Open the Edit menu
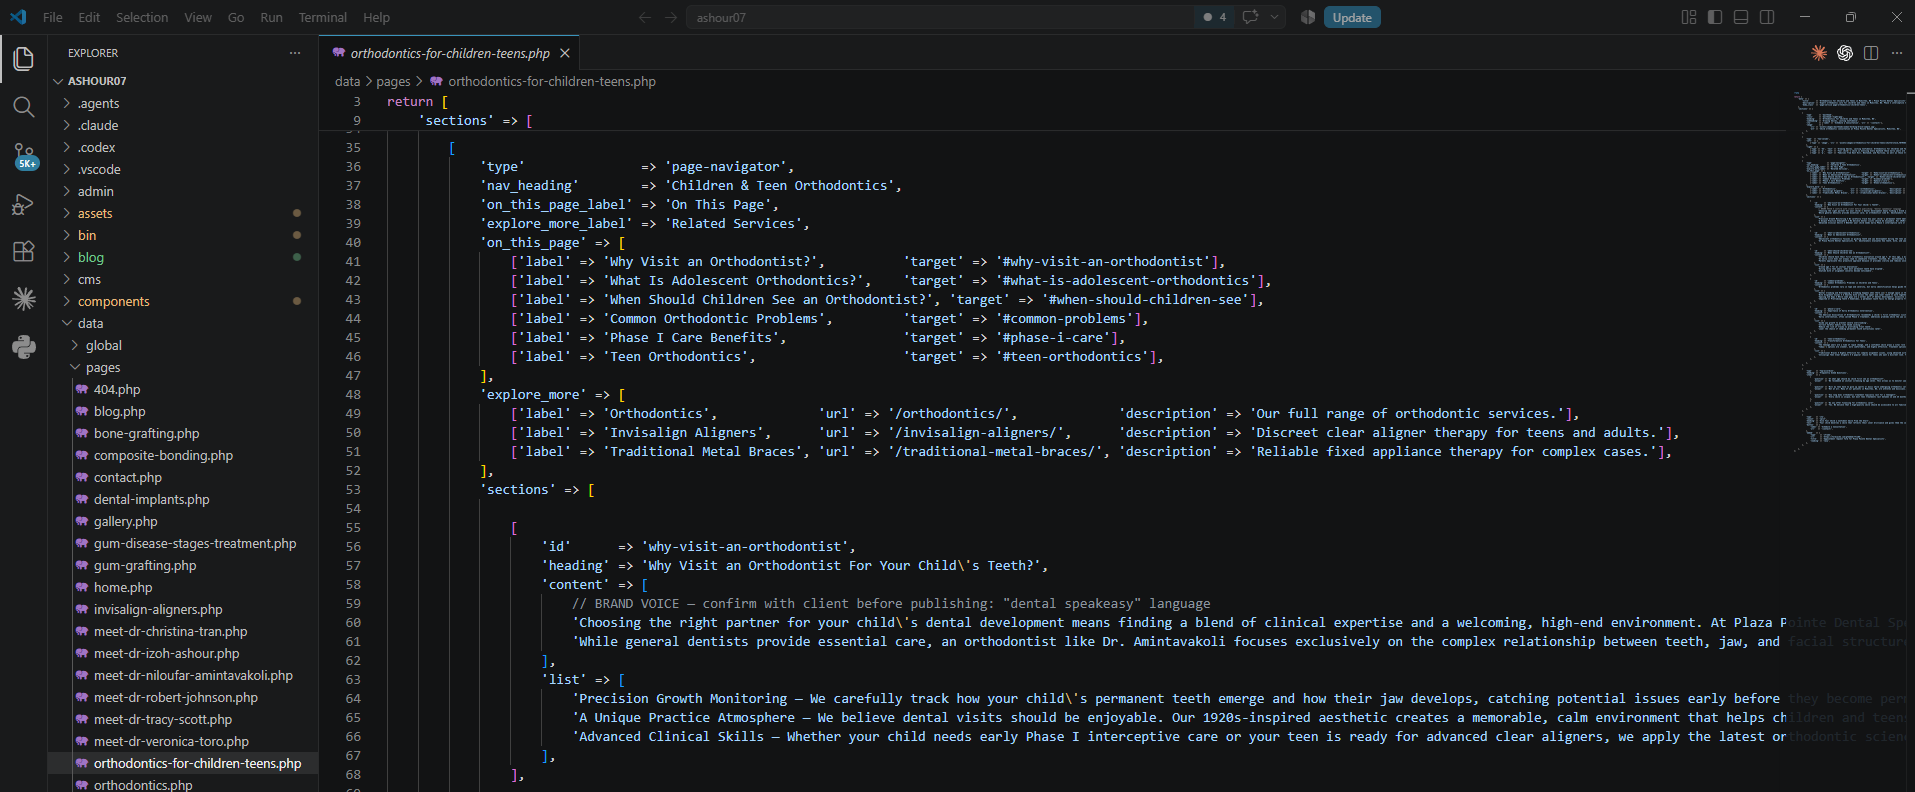This screenshot has height=792, width=1915. tap(89, 17)
